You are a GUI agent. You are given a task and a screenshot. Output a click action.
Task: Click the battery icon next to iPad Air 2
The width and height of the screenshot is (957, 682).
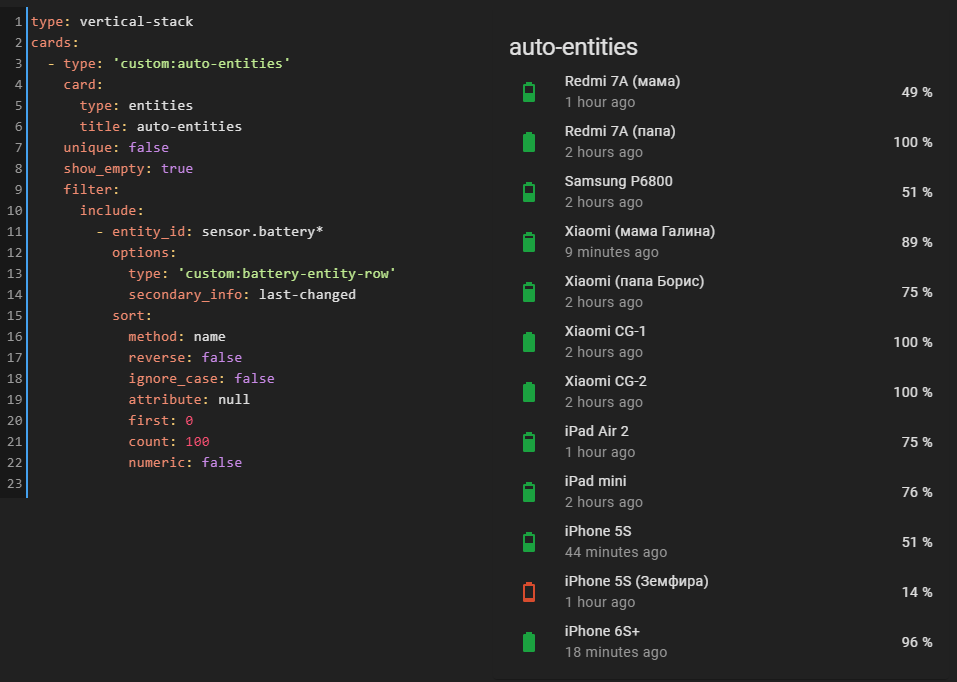(x=528, y=441)
